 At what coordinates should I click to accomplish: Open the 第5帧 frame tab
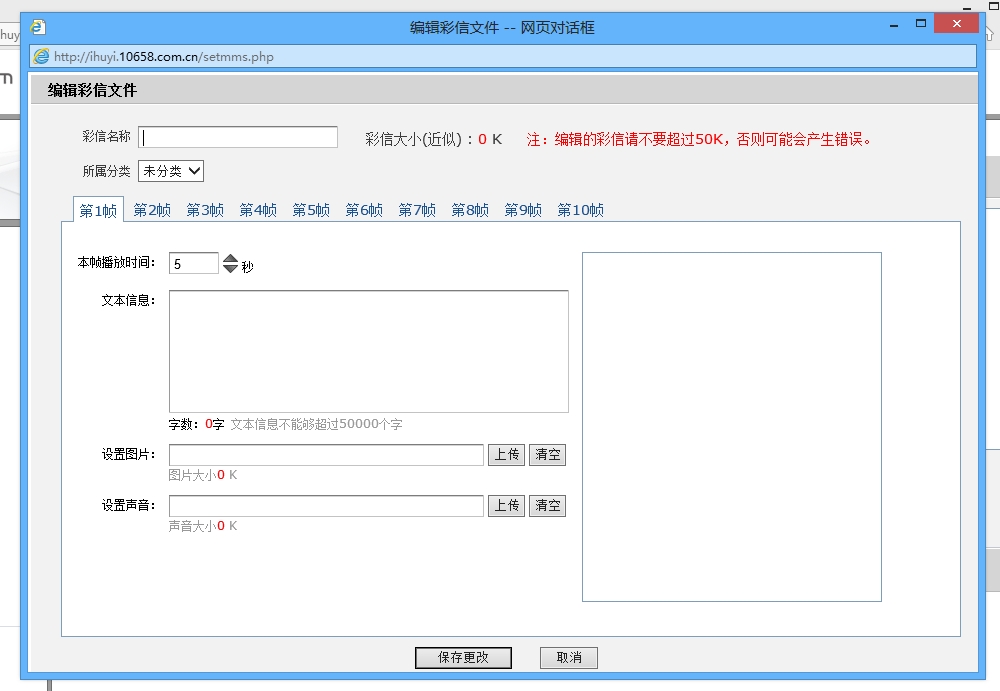click(x=311, y=210)
